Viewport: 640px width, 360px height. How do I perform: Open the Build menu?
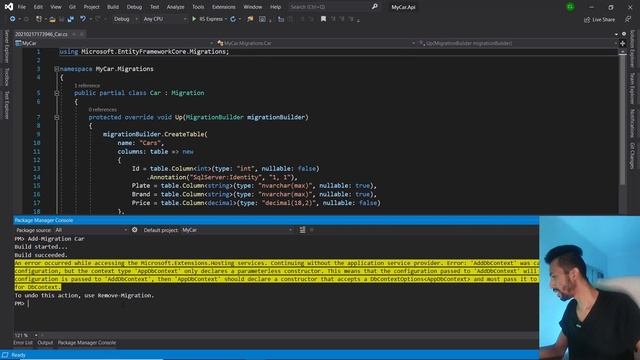[x=113, y=7]
